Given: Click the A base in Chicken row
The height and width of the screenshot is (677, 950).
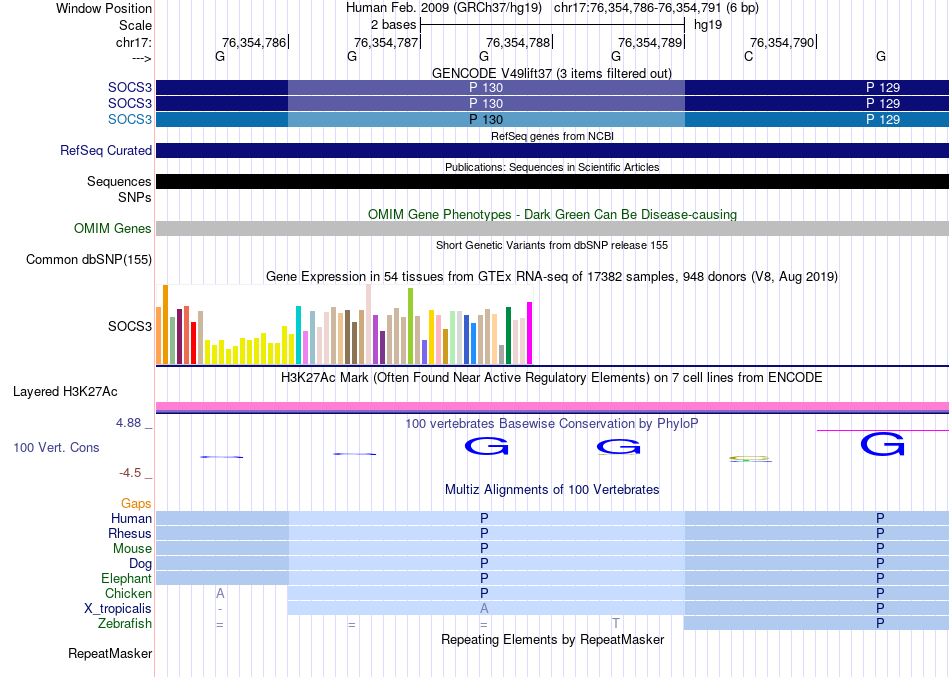Looking at the screenshot, I should click(x=220, y=593).
